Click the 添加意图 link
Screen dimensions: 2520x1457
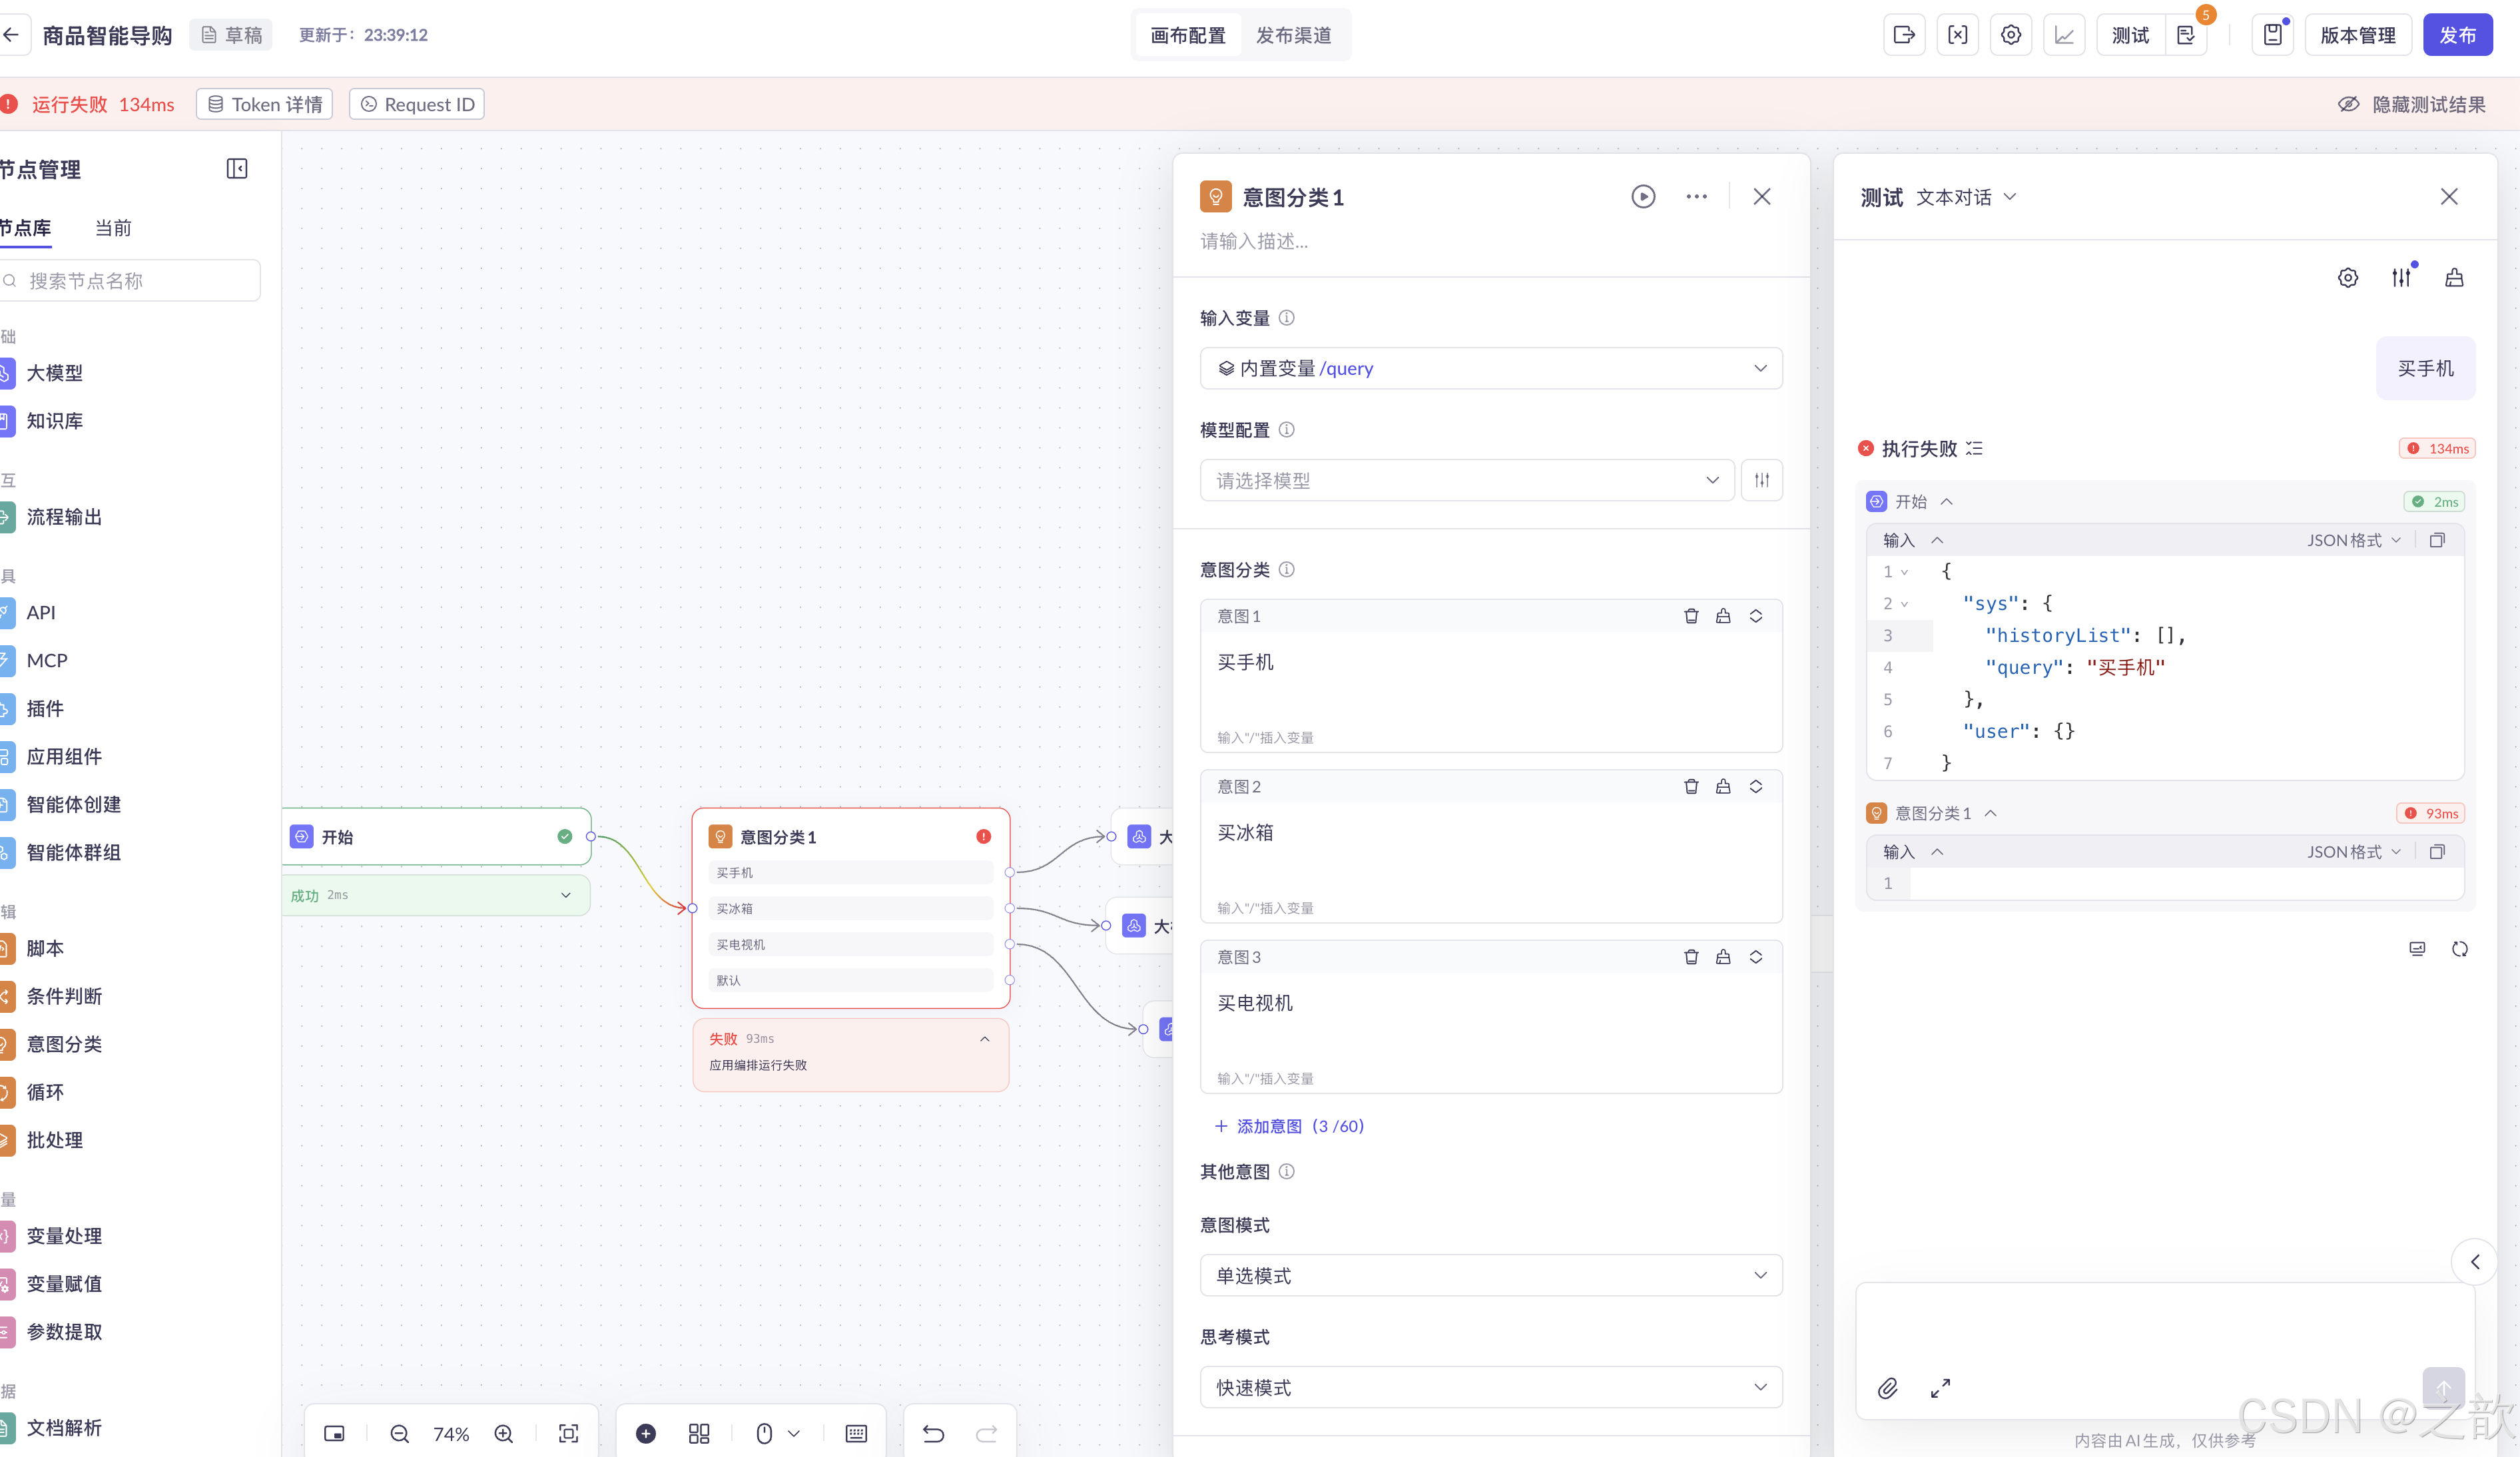pos(1289,1126)
